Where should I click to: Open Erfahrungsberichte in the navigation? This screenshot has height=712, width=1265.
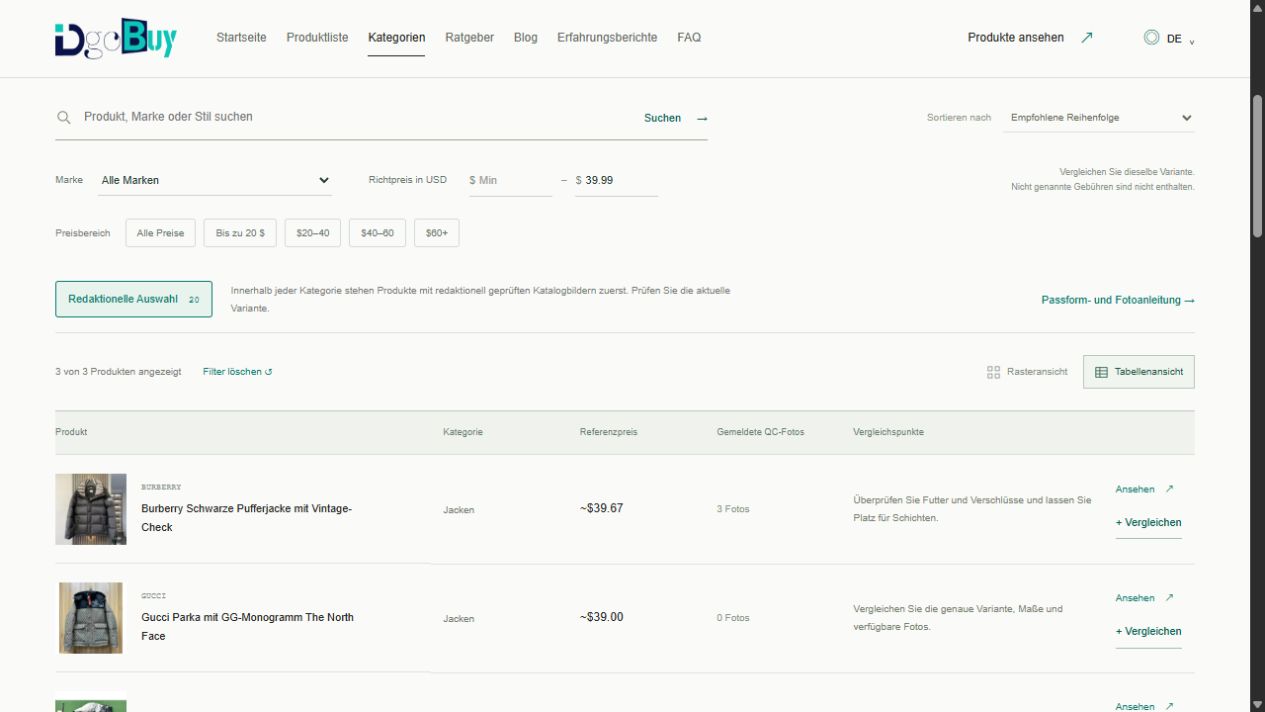(607, 38)
